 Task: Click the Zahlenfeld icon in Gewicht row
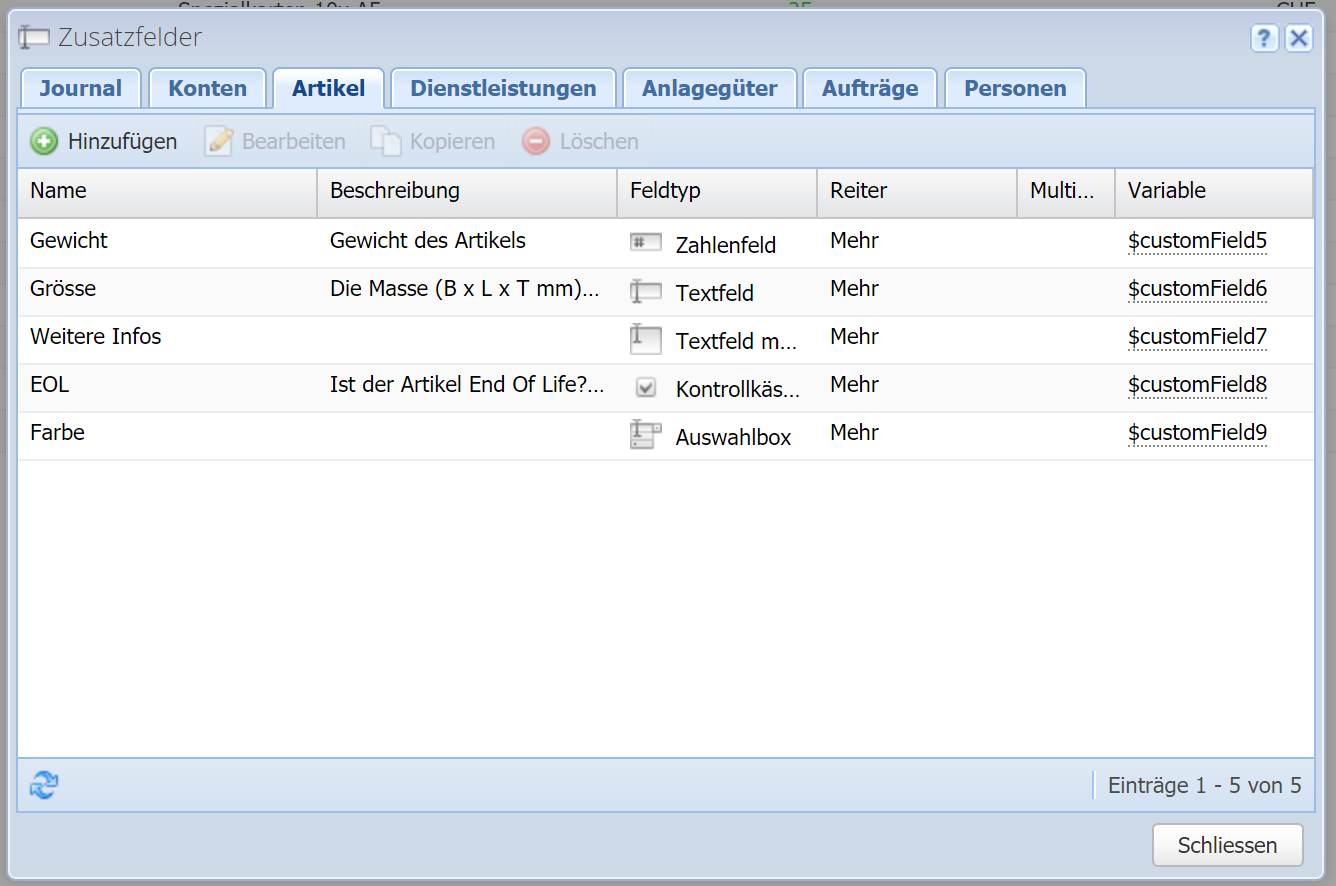(x=646, y=242)
